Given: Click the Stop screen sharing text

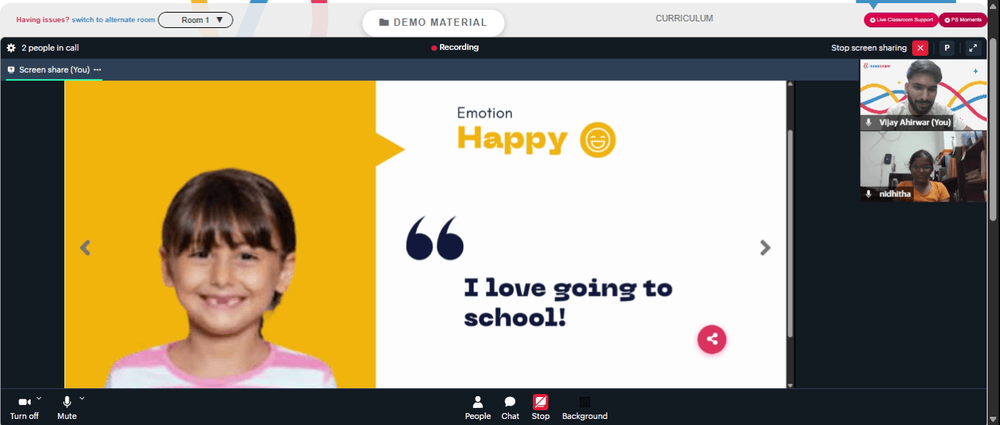Looking at the screenshot, I should click(x=869, y=48).
